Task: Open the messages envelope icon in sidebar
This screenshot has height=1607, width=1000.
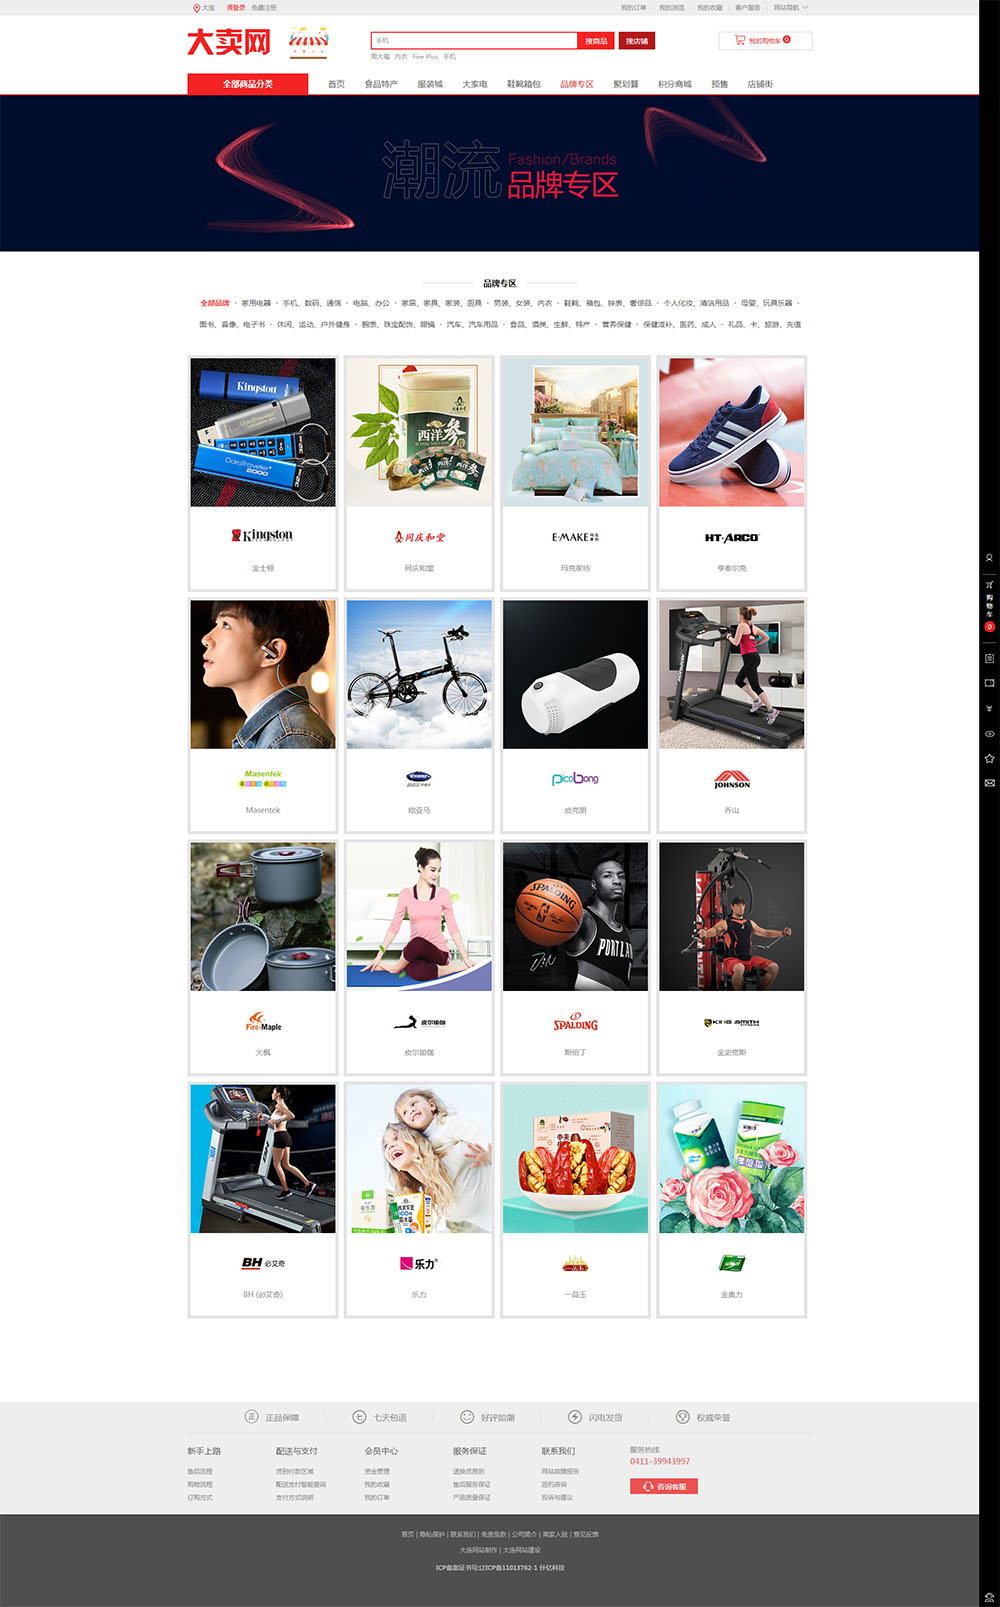Action: [x=989, y=783]
